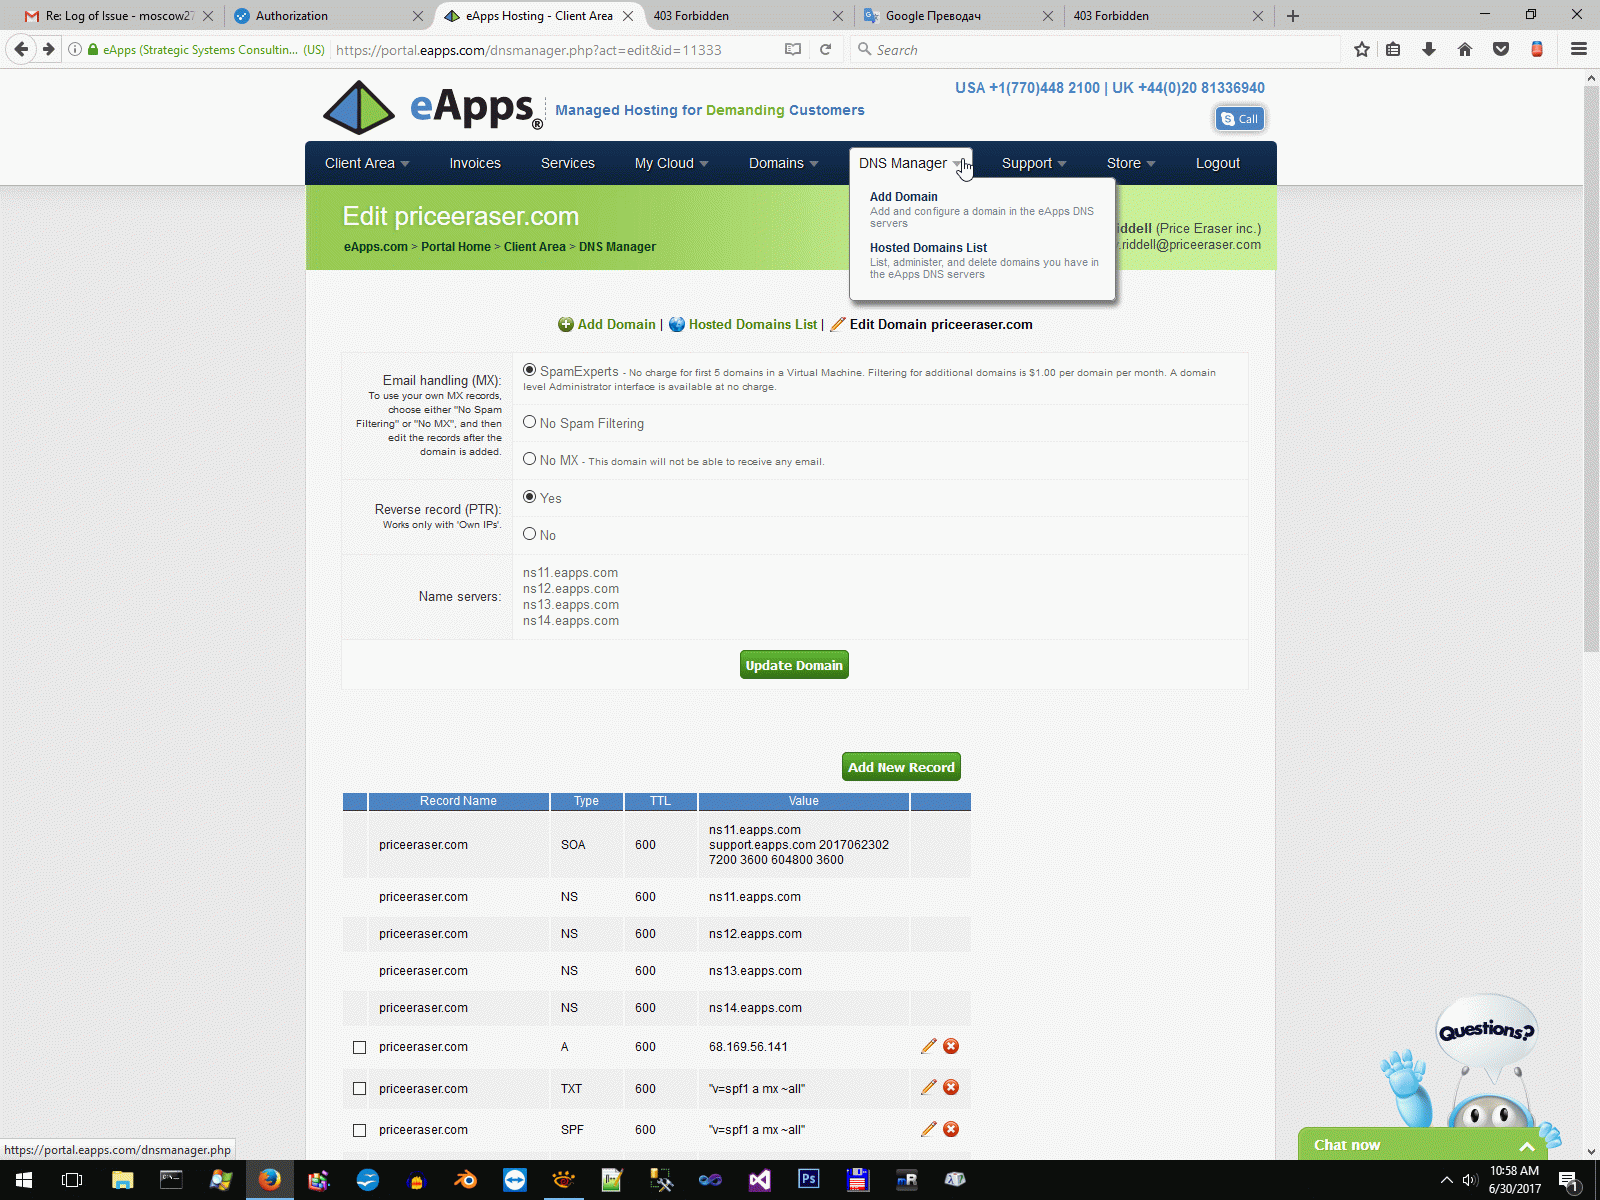Image resolution: width=1600 pixels, height=1200 pixels.
Task: Delete the A record 68.169.56.141
Action: (951, 1046)
